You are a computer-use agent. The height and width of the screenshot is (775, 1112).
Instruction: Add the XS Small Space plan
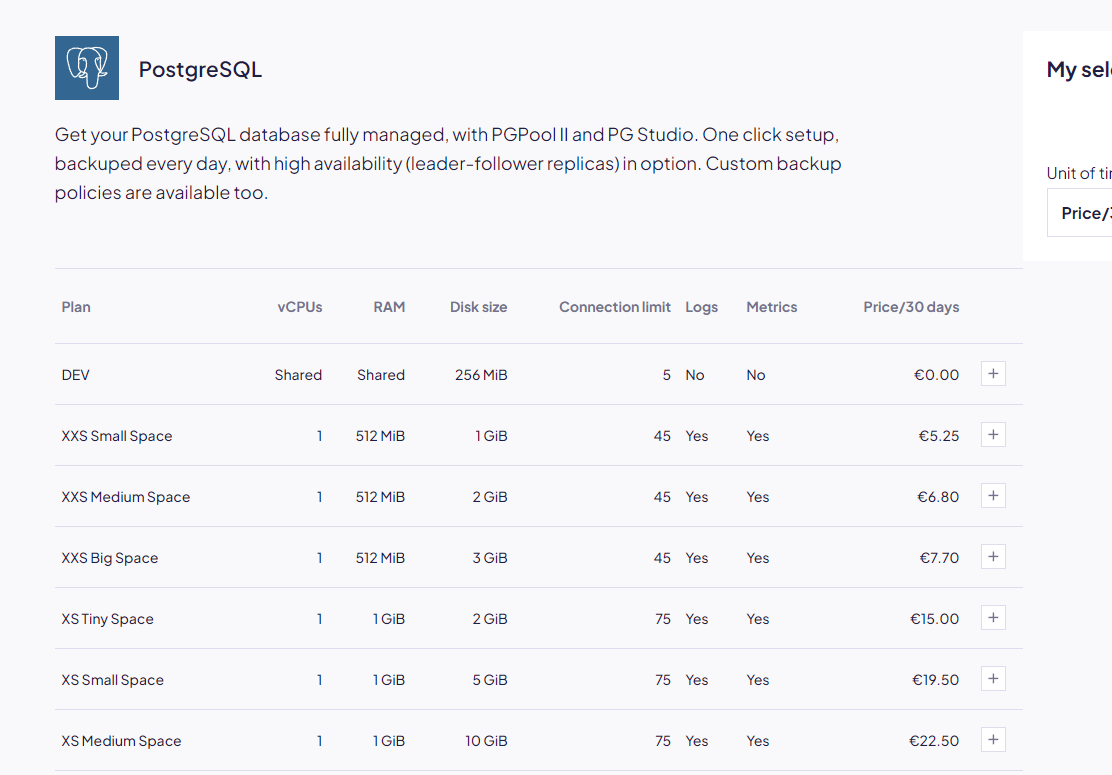click(x=993, y=679)
